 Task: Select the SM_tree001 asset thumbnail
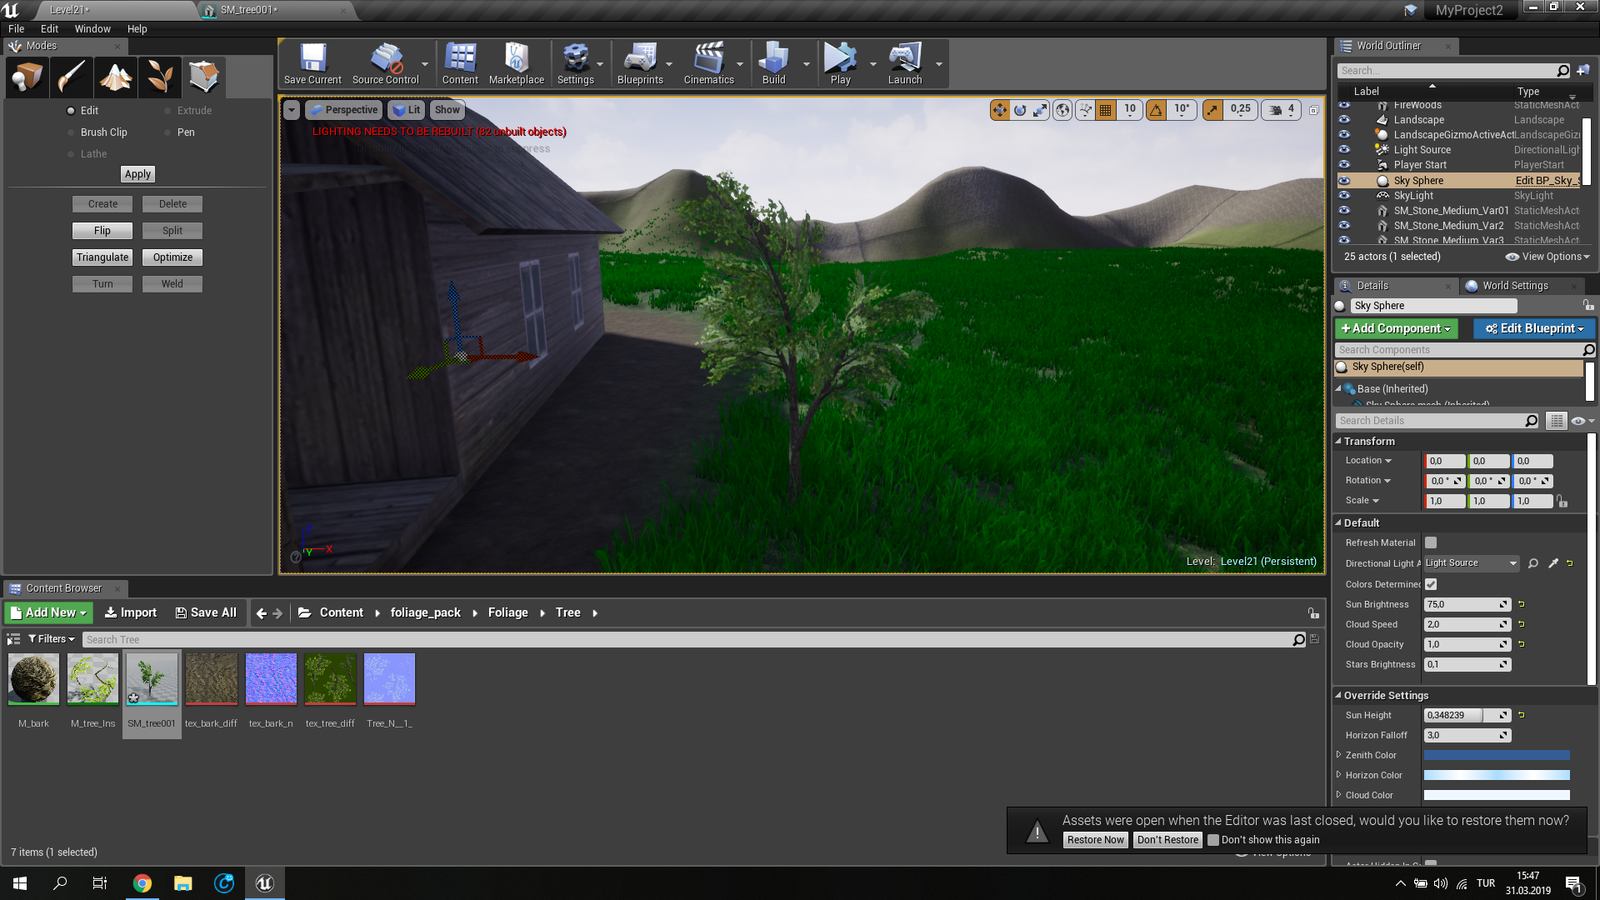(x=152, y=680)
